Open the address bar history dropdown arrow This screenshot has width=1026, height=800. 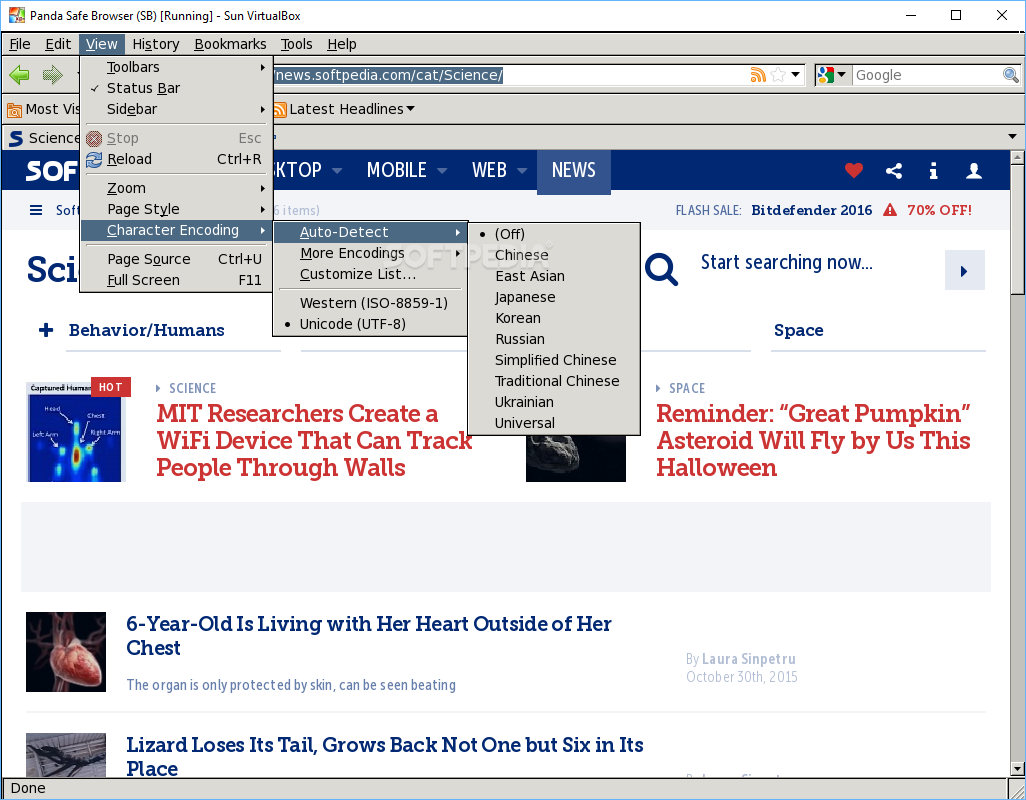tap(795, 75)
